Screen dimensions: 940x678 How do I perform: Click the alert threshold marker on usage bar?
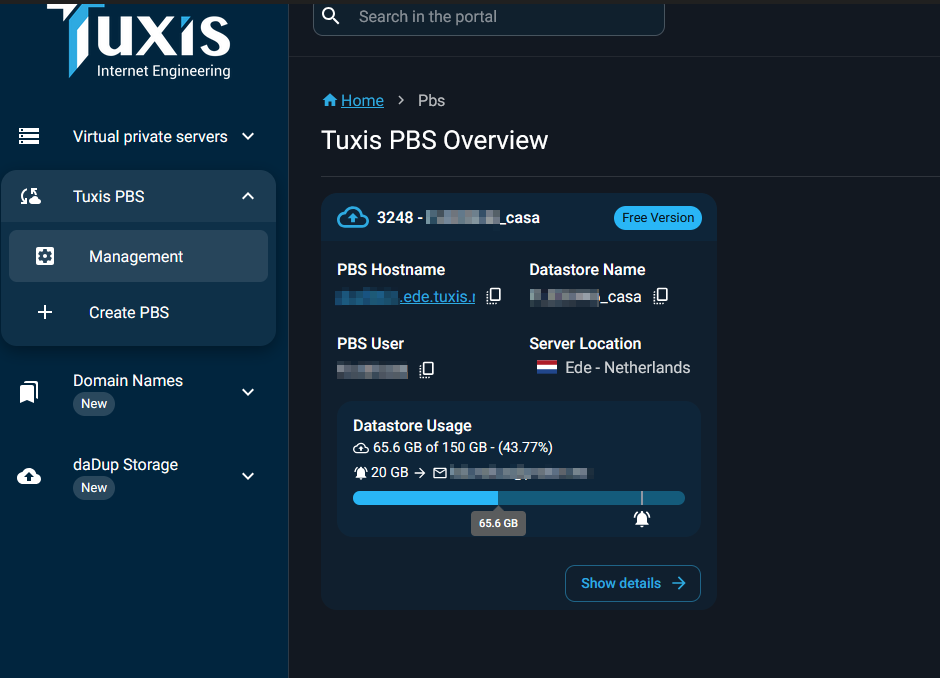point(641,498)
